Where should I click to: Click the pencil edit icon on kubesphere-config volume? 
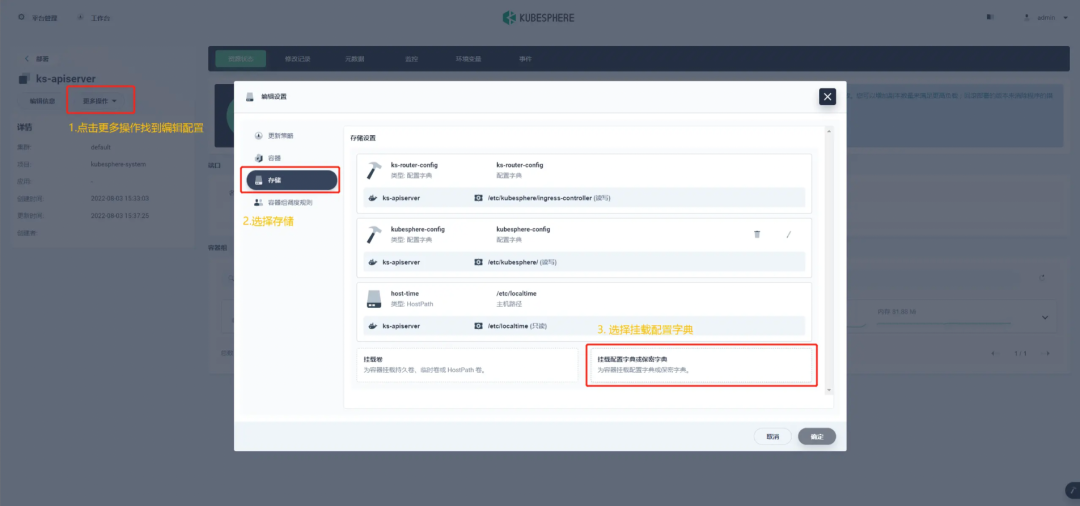(x=789, y=234)
